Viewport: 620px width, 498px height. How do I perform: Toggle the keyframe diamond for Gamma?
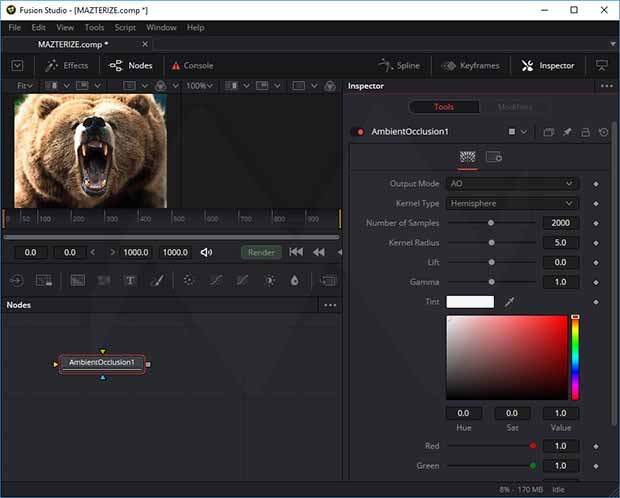point(596,282)
